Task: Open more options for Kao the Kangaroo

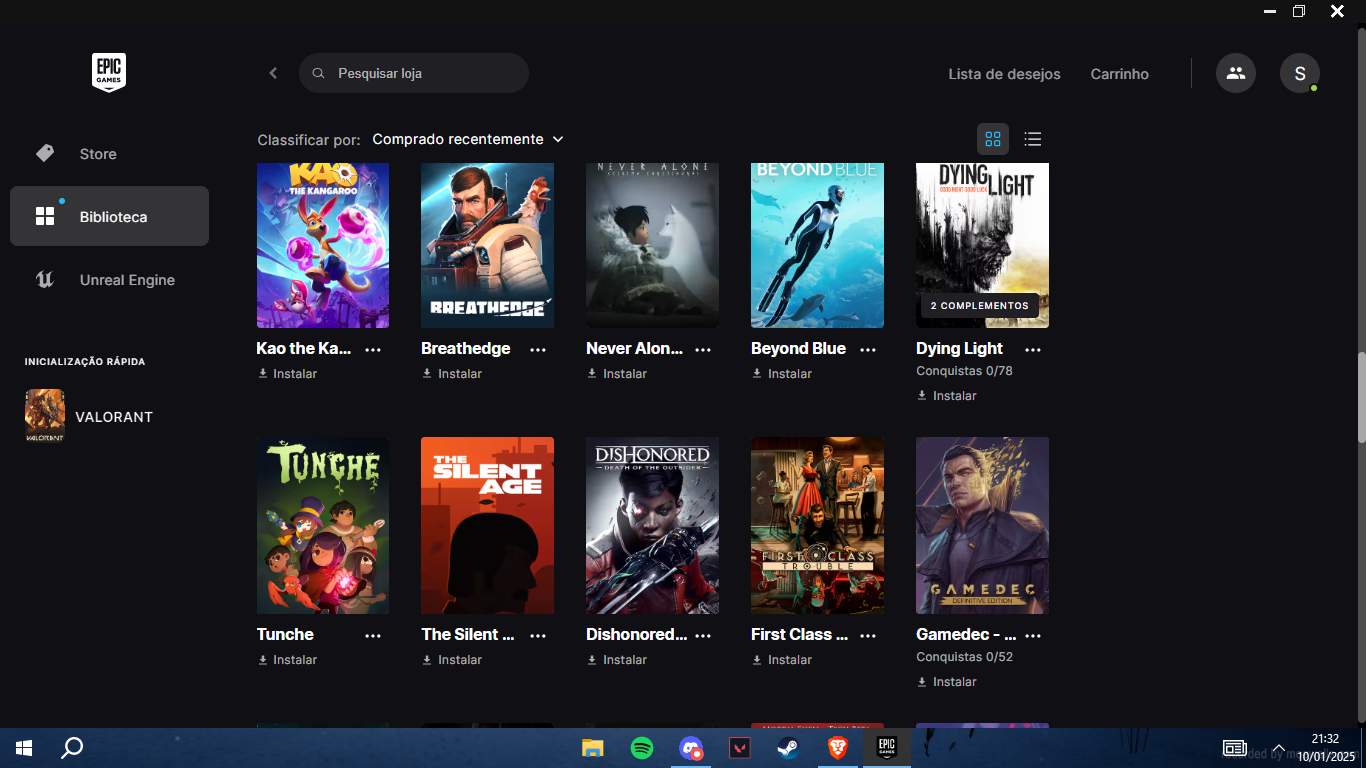Action: click(373, 349)
